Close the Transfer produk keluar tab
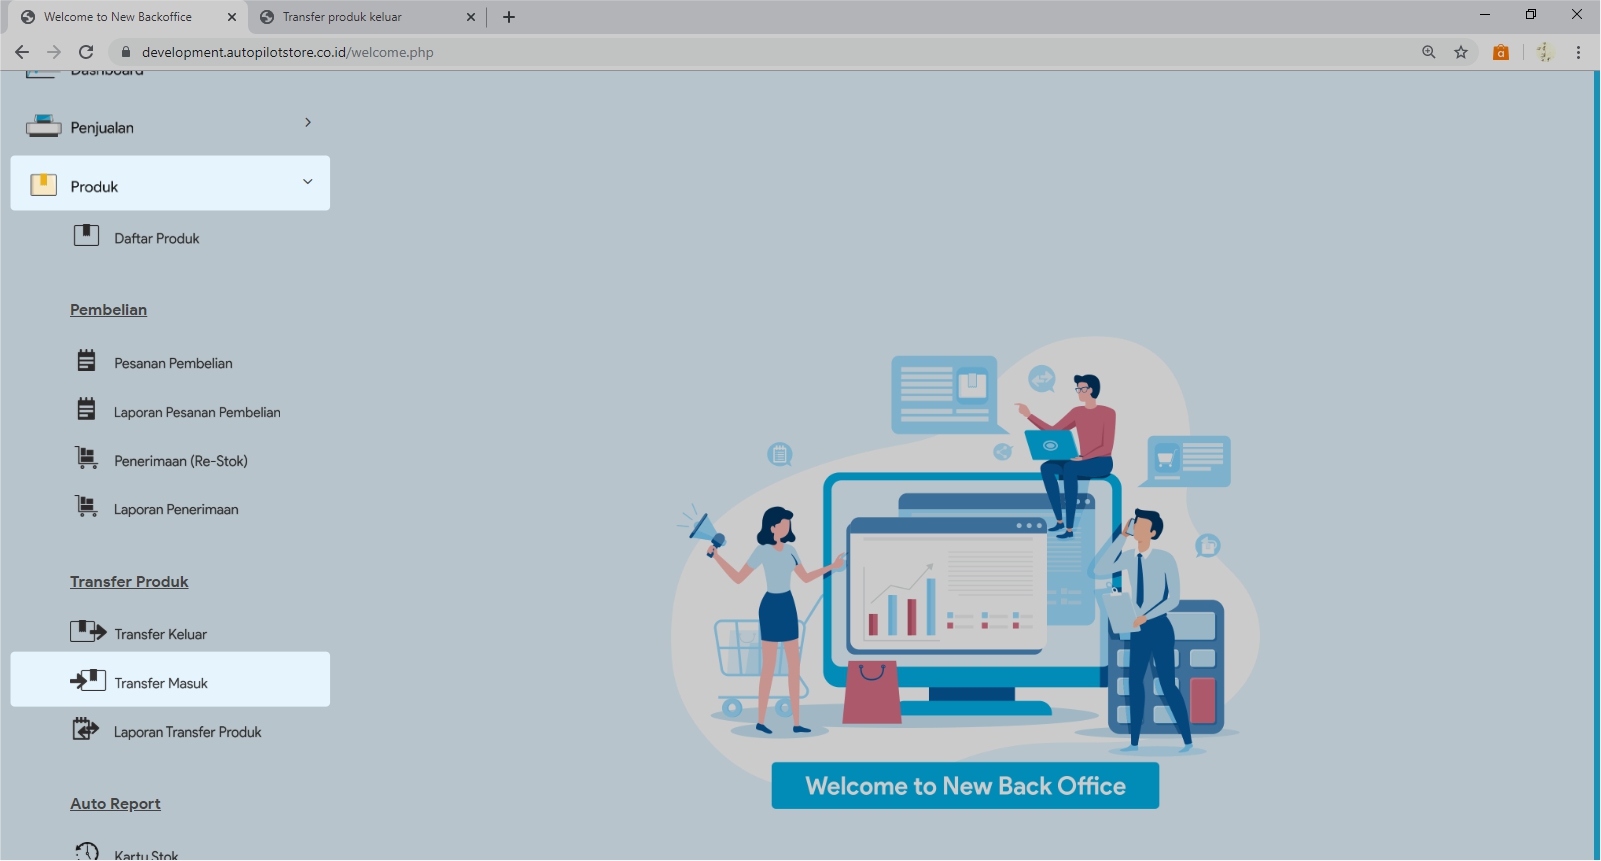The image size is (1601, 861). (x=471, y=17)
